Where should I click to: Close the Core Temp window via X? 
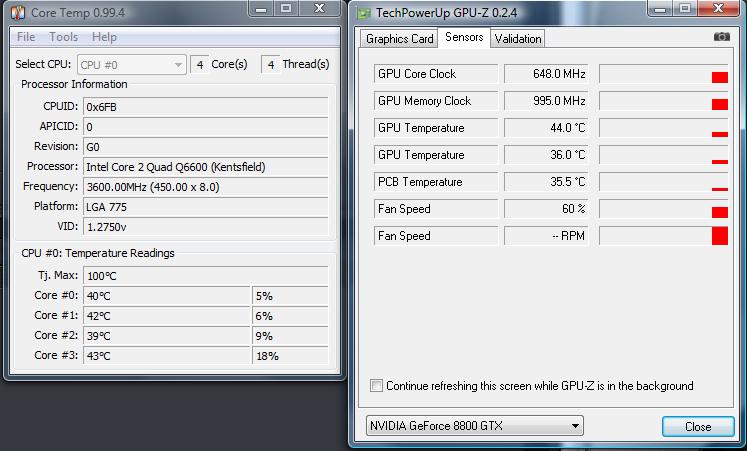click(x=320, y=8)
